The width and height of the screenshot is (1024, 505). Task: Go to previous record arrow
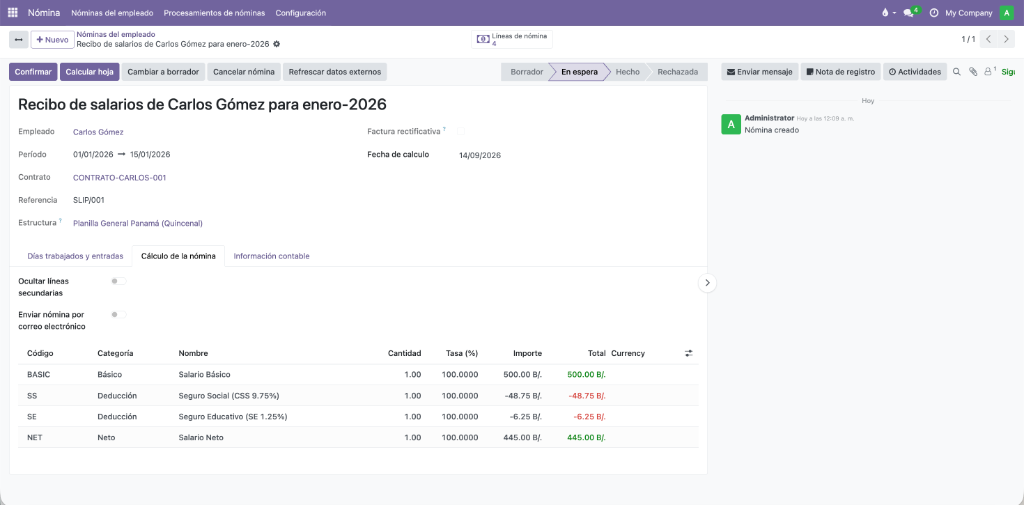tap(989, 39)
